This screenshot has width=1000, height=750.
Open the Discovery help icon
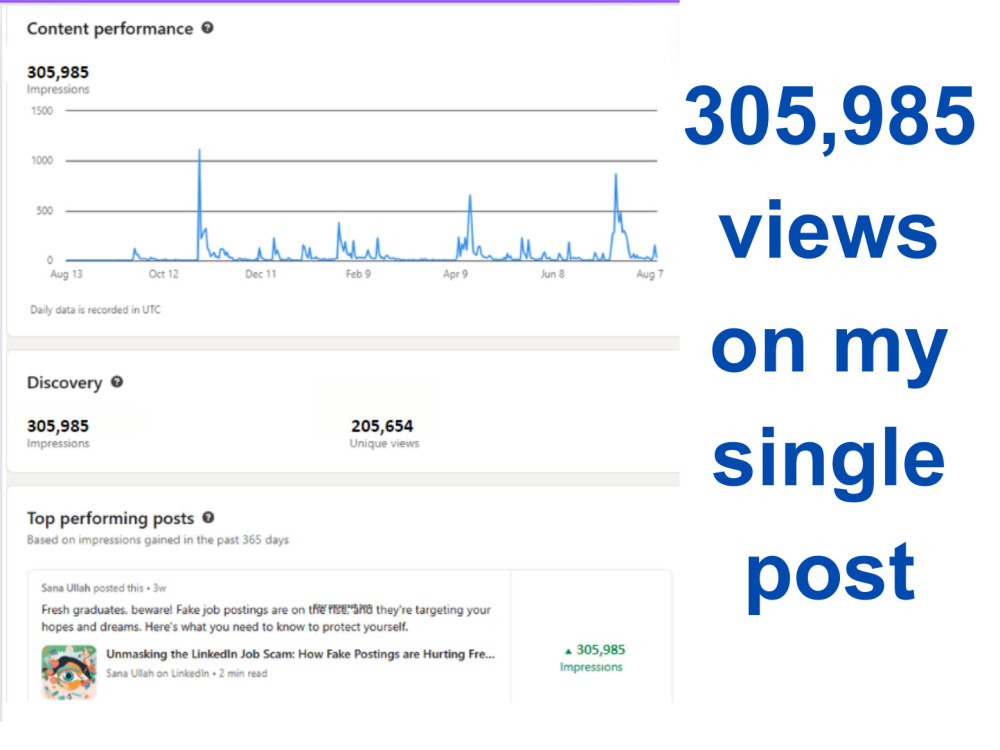click(x=117, y=382)
